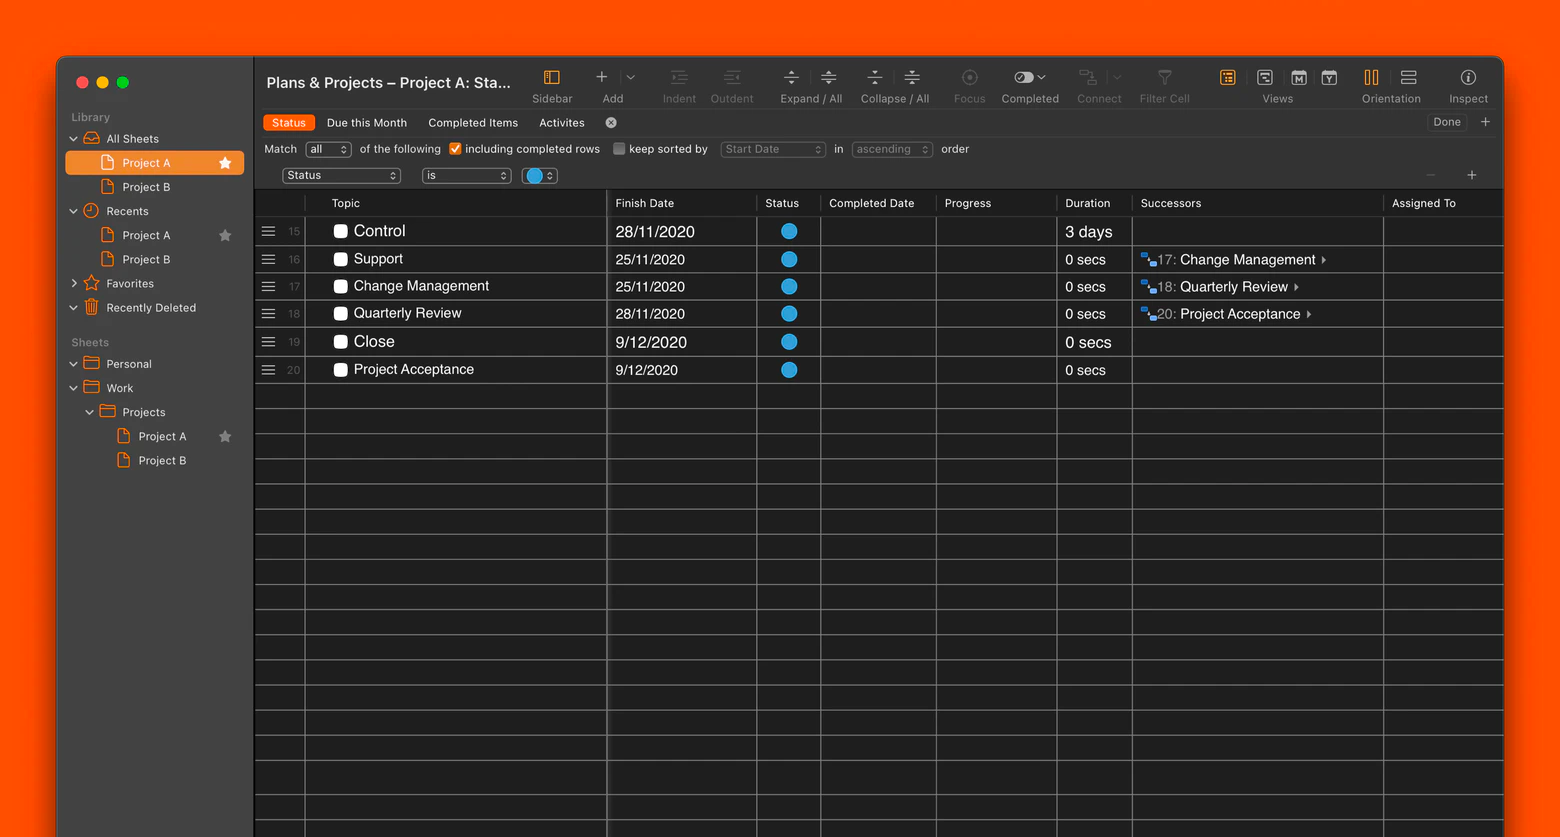The width and height of the screenshot is (1560, 837).
Task: Toggle the Sidebar icon in toolbar
Action: [551, 78]
